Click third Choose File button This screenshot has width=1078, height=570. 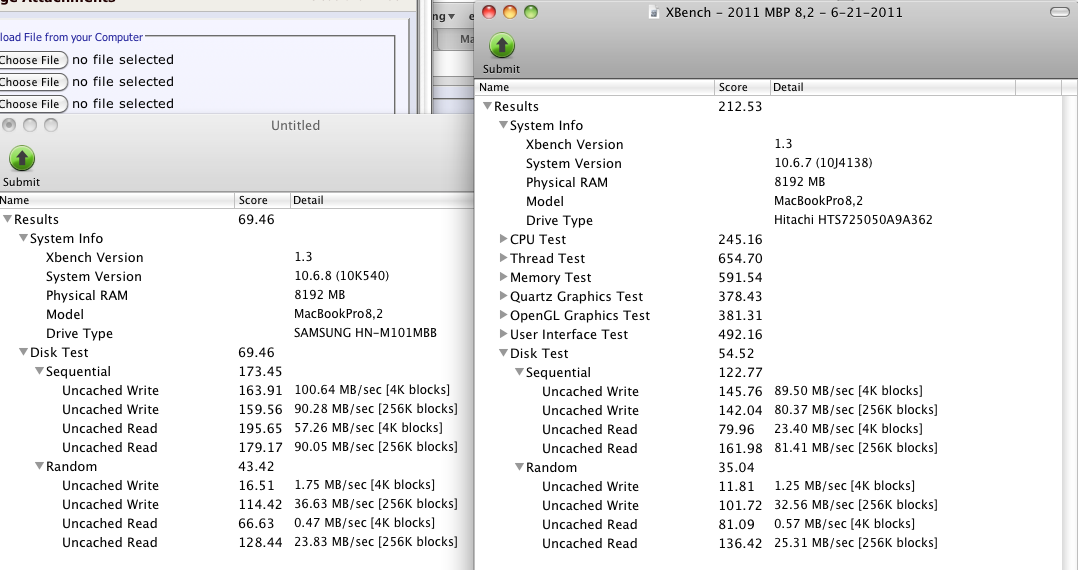click(x=31, y=104)
